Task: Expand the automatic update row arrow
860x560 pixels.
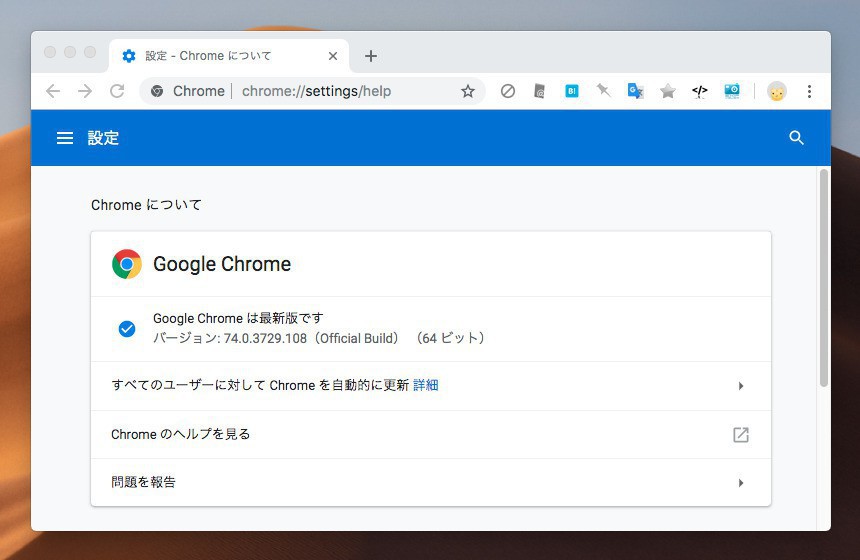Action: coord(740,386)
